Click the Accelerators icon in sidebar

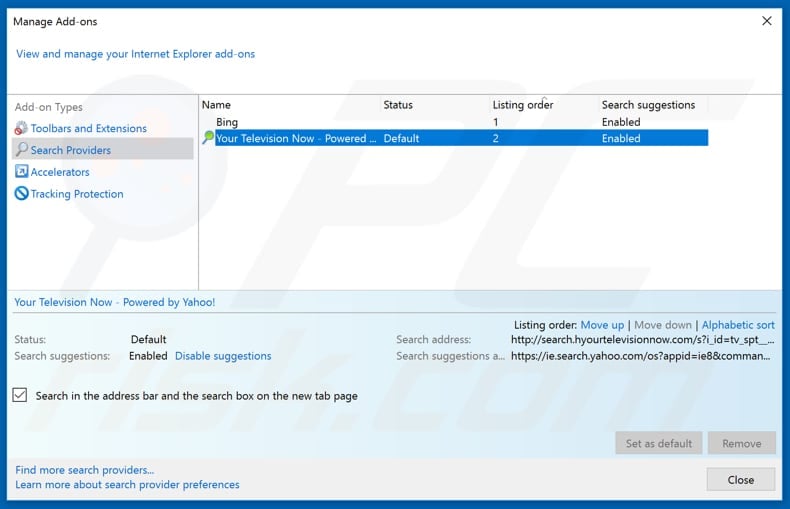click(21, 171)
